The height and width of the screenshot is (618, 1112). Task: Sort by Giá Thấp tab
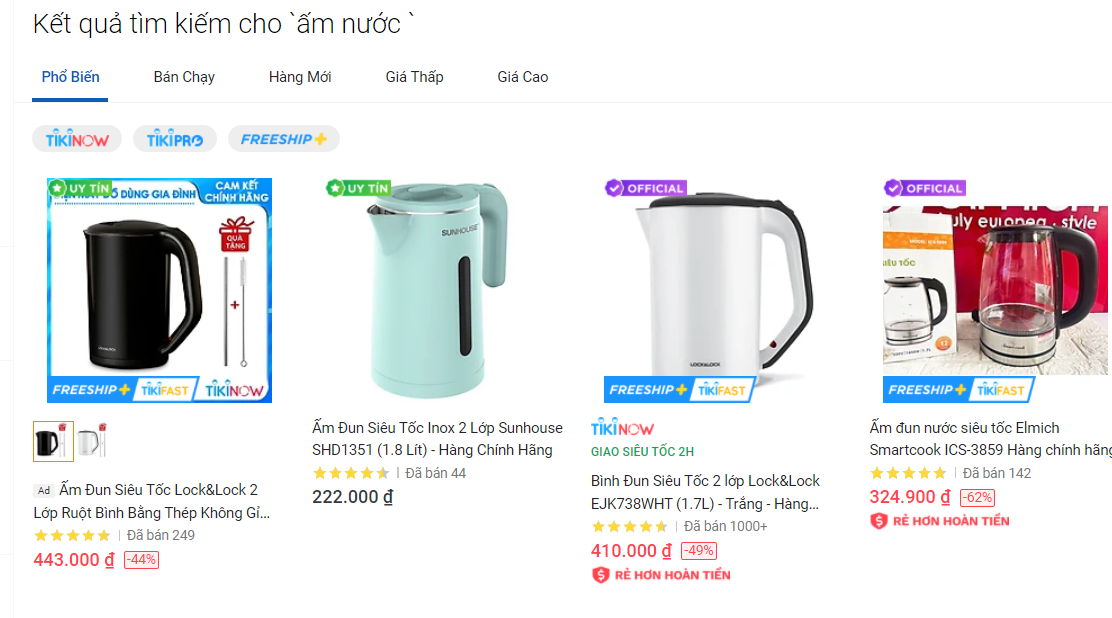click(x=414, y=77)
